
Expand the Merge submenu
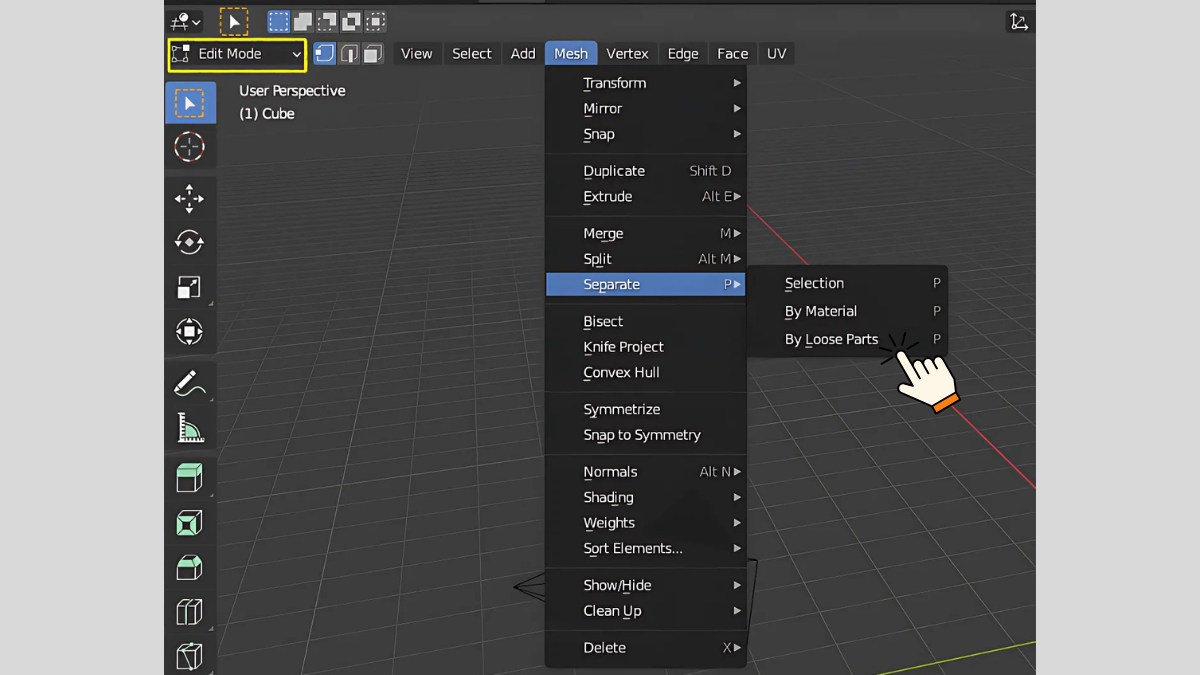point(646,234)
